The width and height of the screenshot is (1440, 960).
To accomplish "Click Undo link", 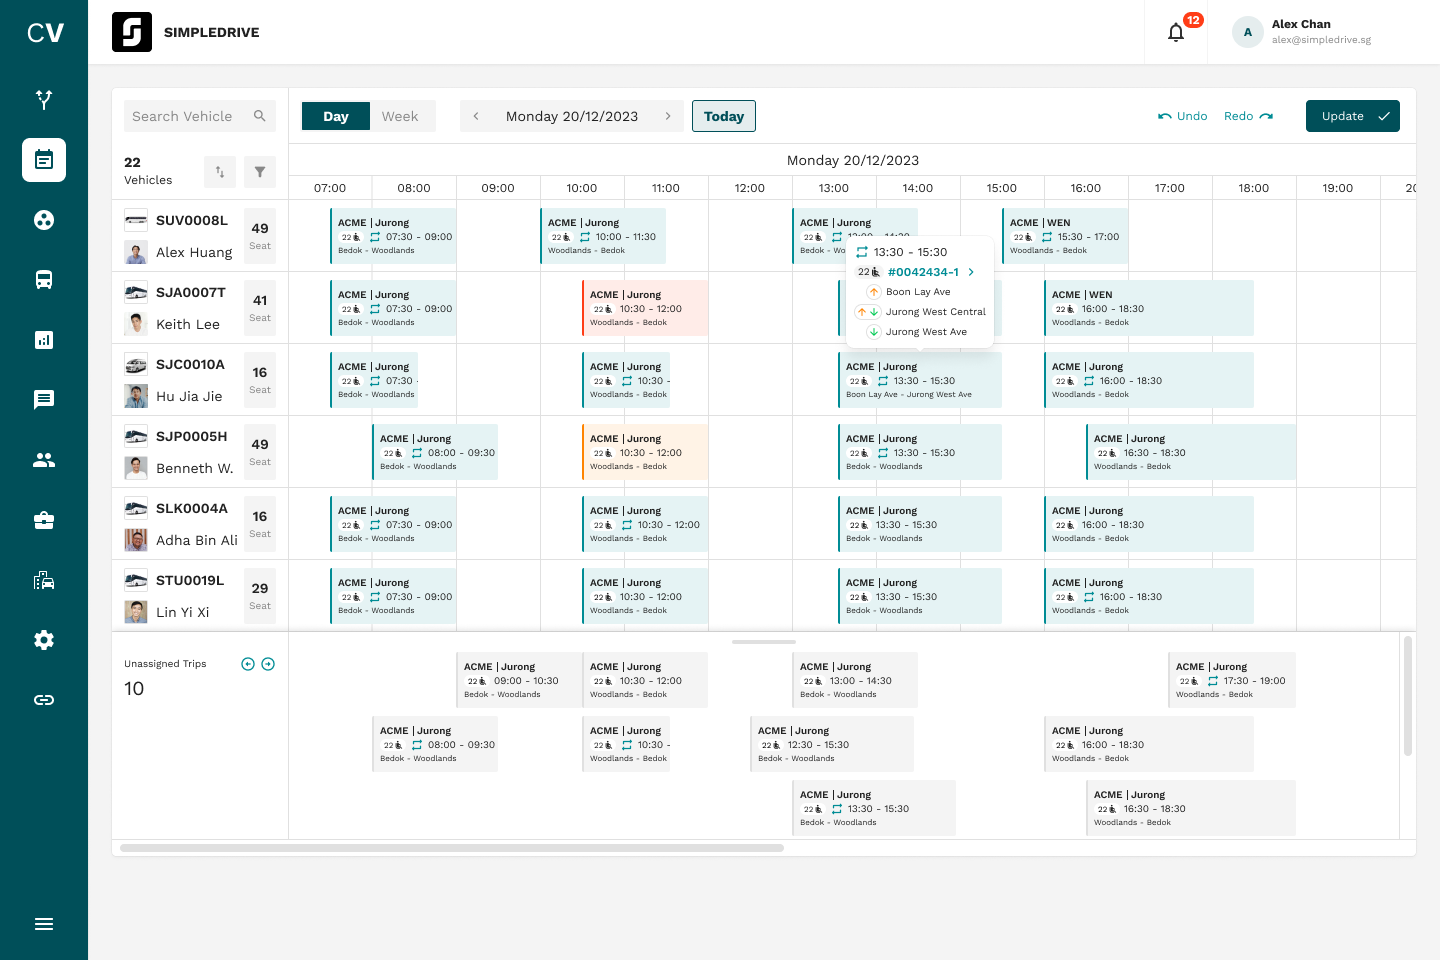I will tap(1183, 116).
